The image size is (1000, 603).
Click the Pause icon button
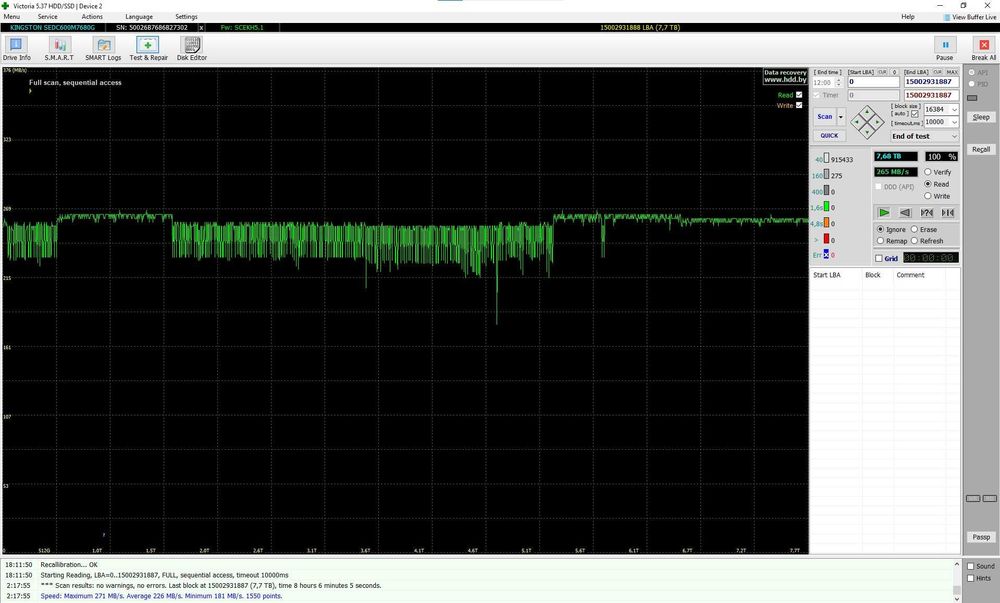pos(945,45)
